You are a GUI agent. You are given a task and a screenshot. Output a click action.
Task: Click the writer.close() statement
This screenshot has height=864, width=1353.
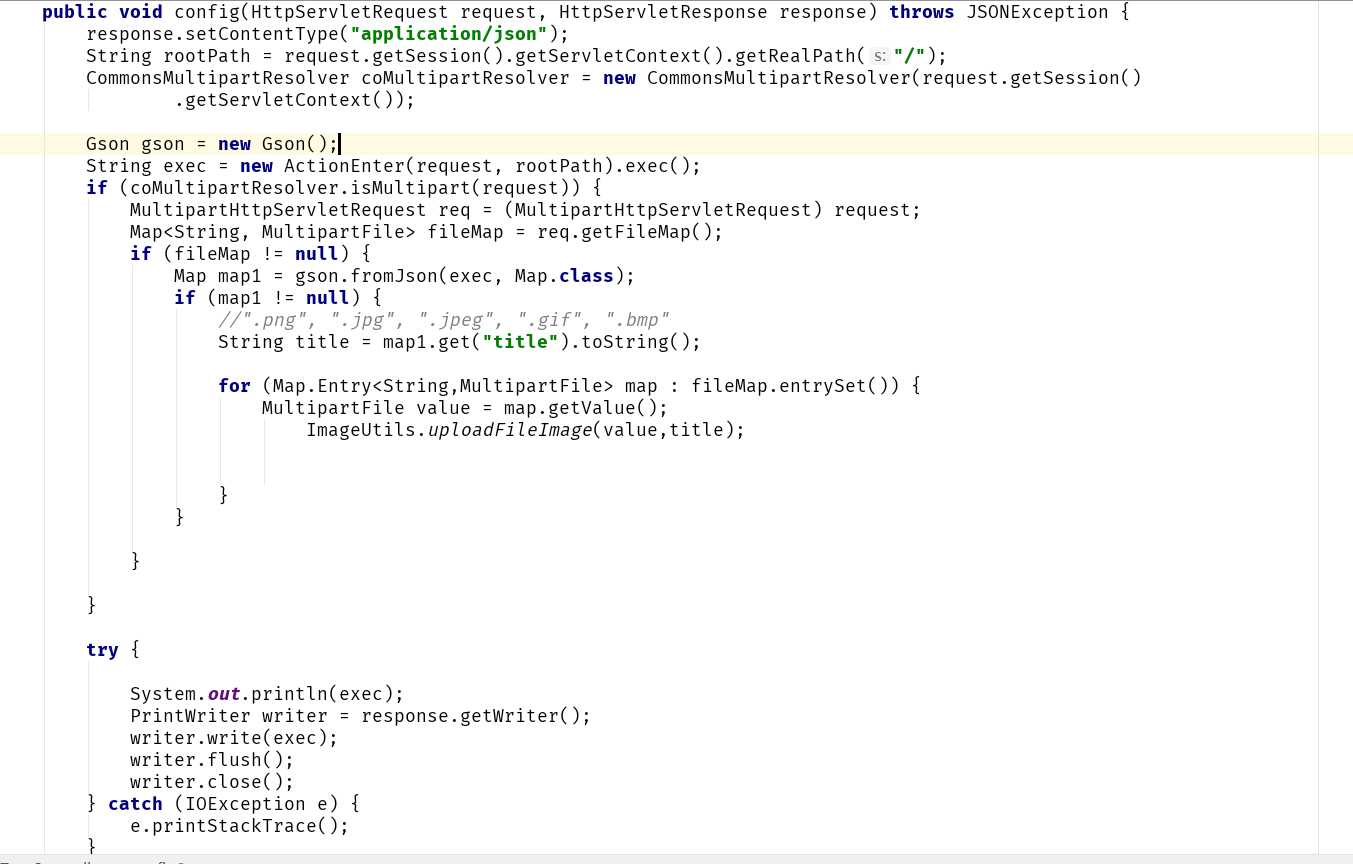[212, 782]
